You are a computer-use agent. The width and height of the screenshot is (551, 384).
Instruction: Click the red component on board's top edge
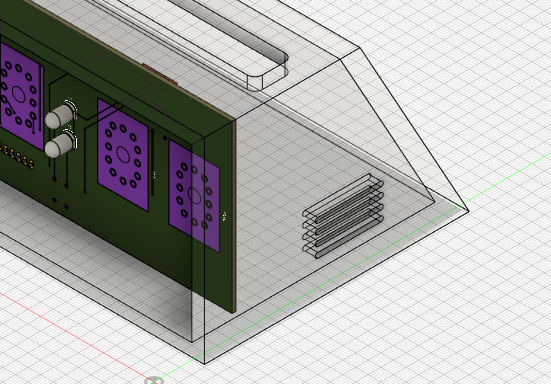160,74
